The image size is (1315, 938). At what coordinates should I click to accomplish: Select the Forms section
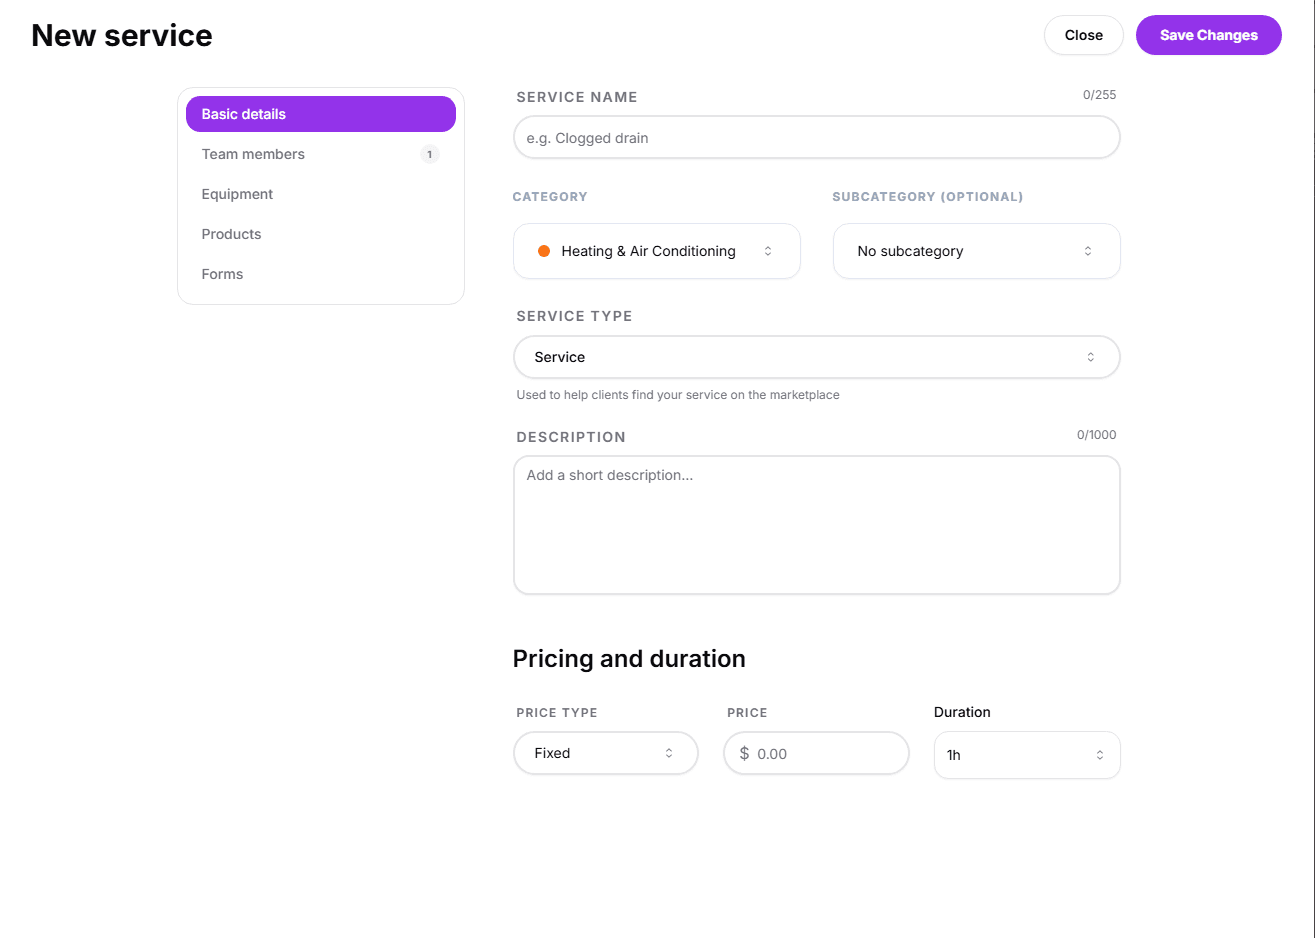222,274
